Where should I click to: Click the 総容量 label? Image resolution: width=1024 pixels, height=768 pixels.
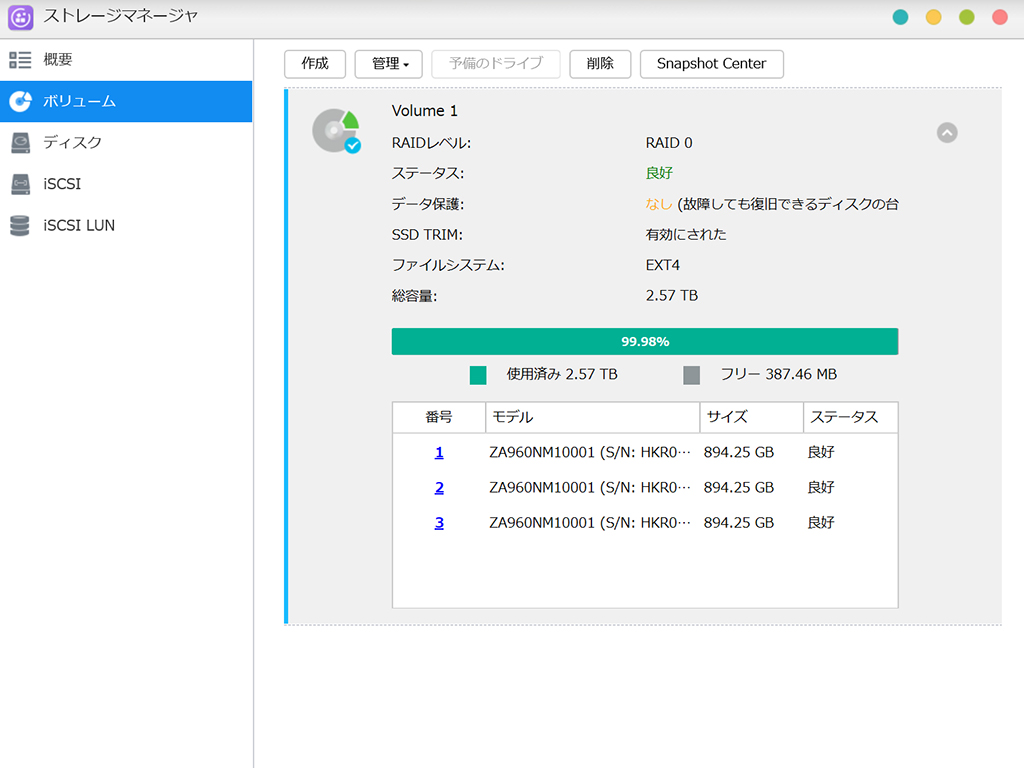(x=414, y=296)
